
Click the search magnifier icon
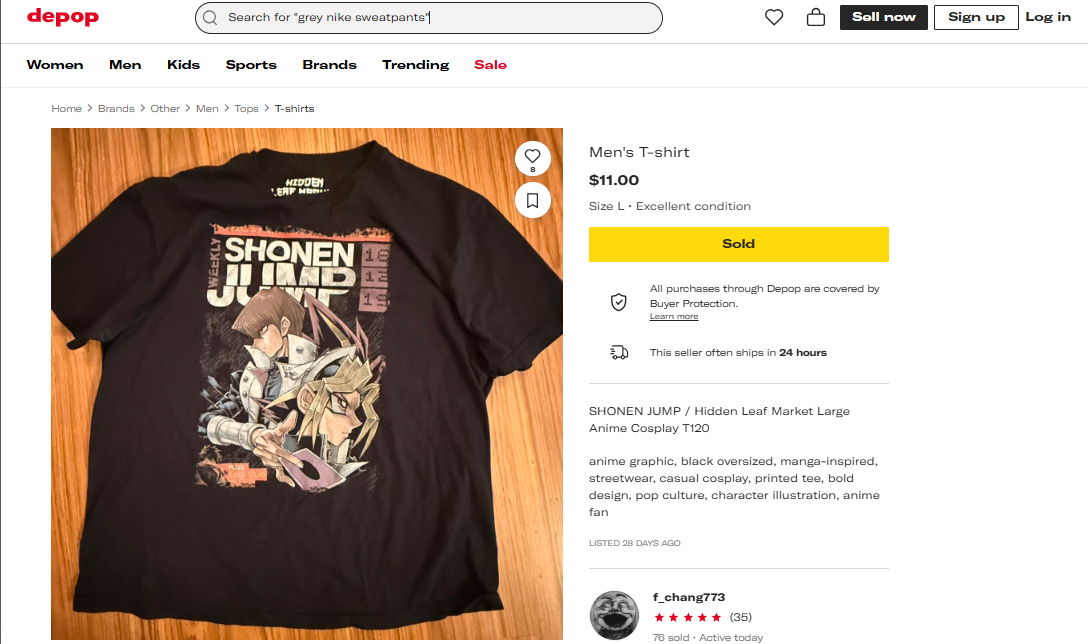click(x=210, y=17)
